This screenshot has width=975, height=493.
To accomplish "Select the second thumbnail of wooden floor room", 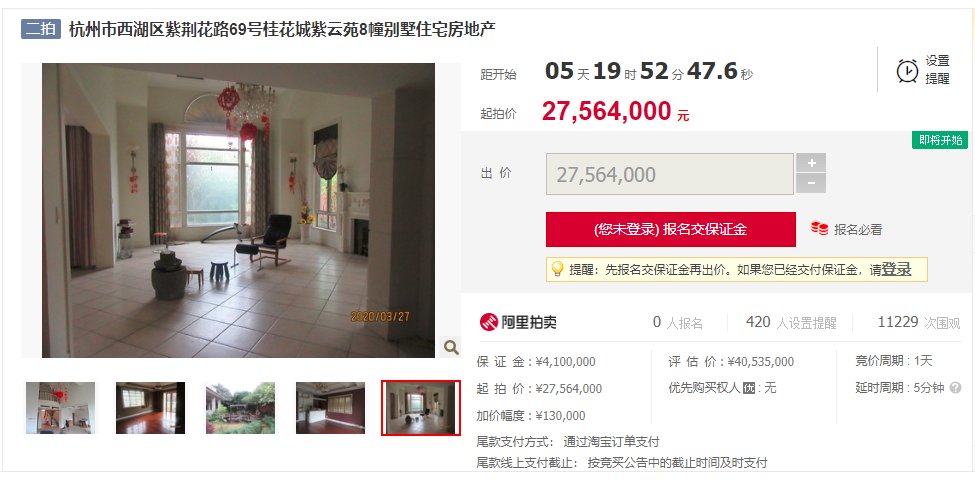I will pyautogui.click(x=150, y=408).
